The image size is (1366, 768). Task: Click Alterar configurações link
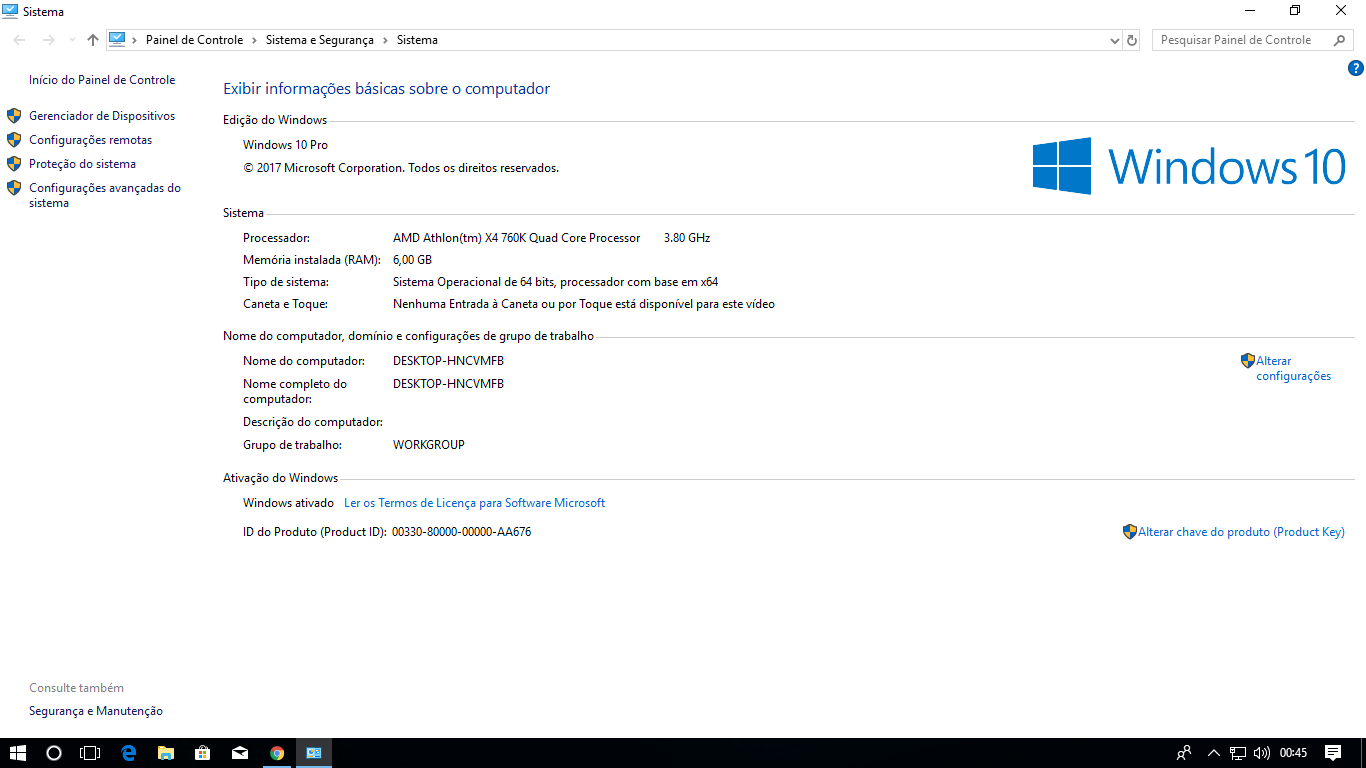point(1294,368)
